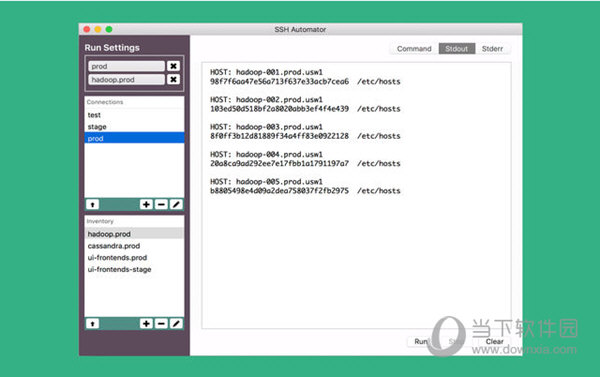Edit connection with the pencil icon

click(x=176, y=204)
